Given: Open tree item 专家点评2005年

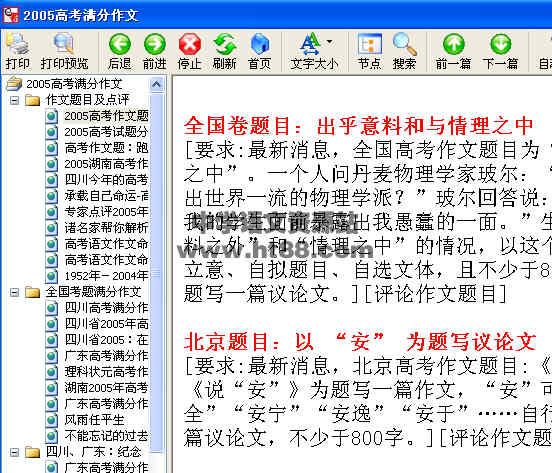Looking at the screenshot, I should click(x=106, y=212).
